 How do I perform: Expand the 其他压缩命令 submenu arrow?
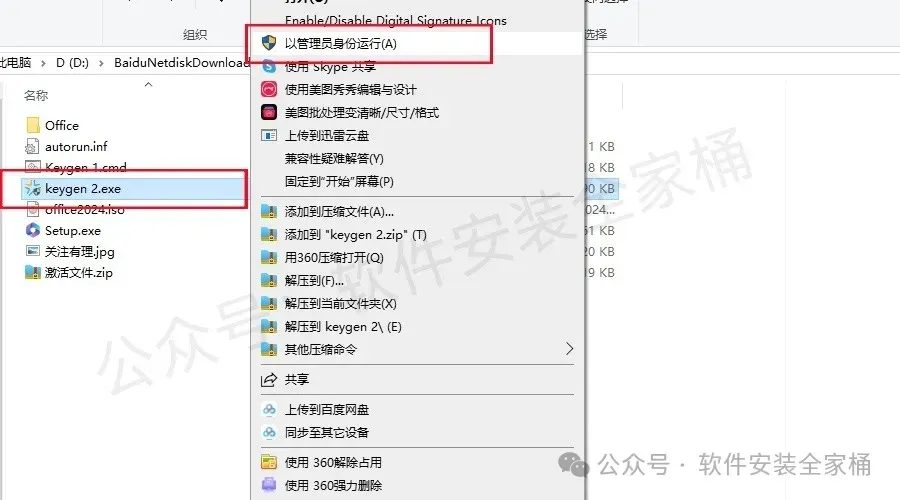tap(569, 348)
